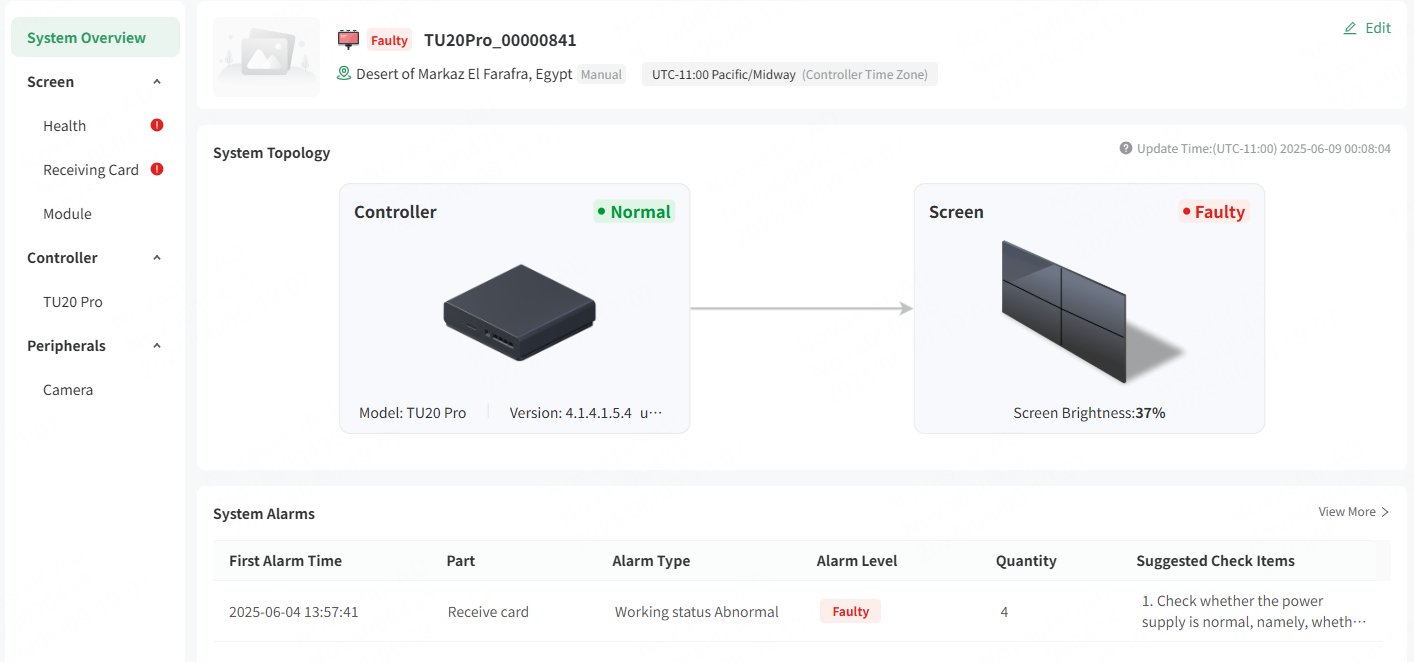Click the Model: TU20 Pro text
Viewport: 1414px width, 662px height.
pos(412,412)
